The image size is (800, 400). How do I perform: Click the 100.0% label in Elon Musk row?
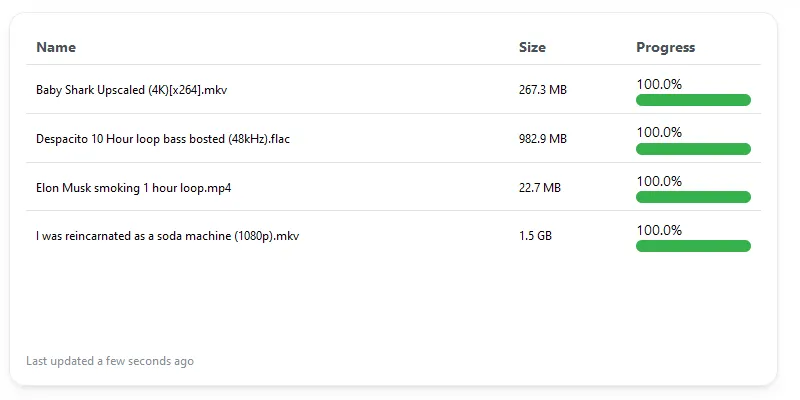point(659,181)
